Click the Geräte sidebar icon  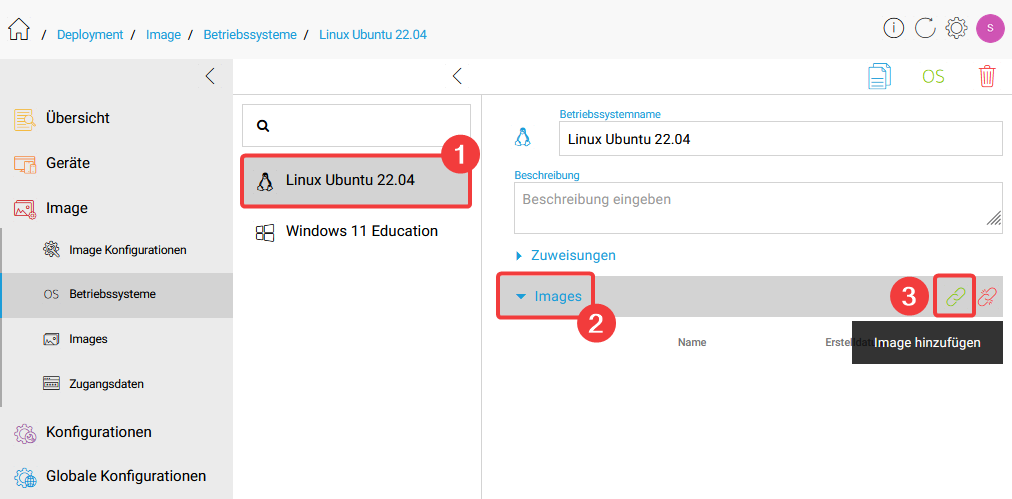coord(25,163)
